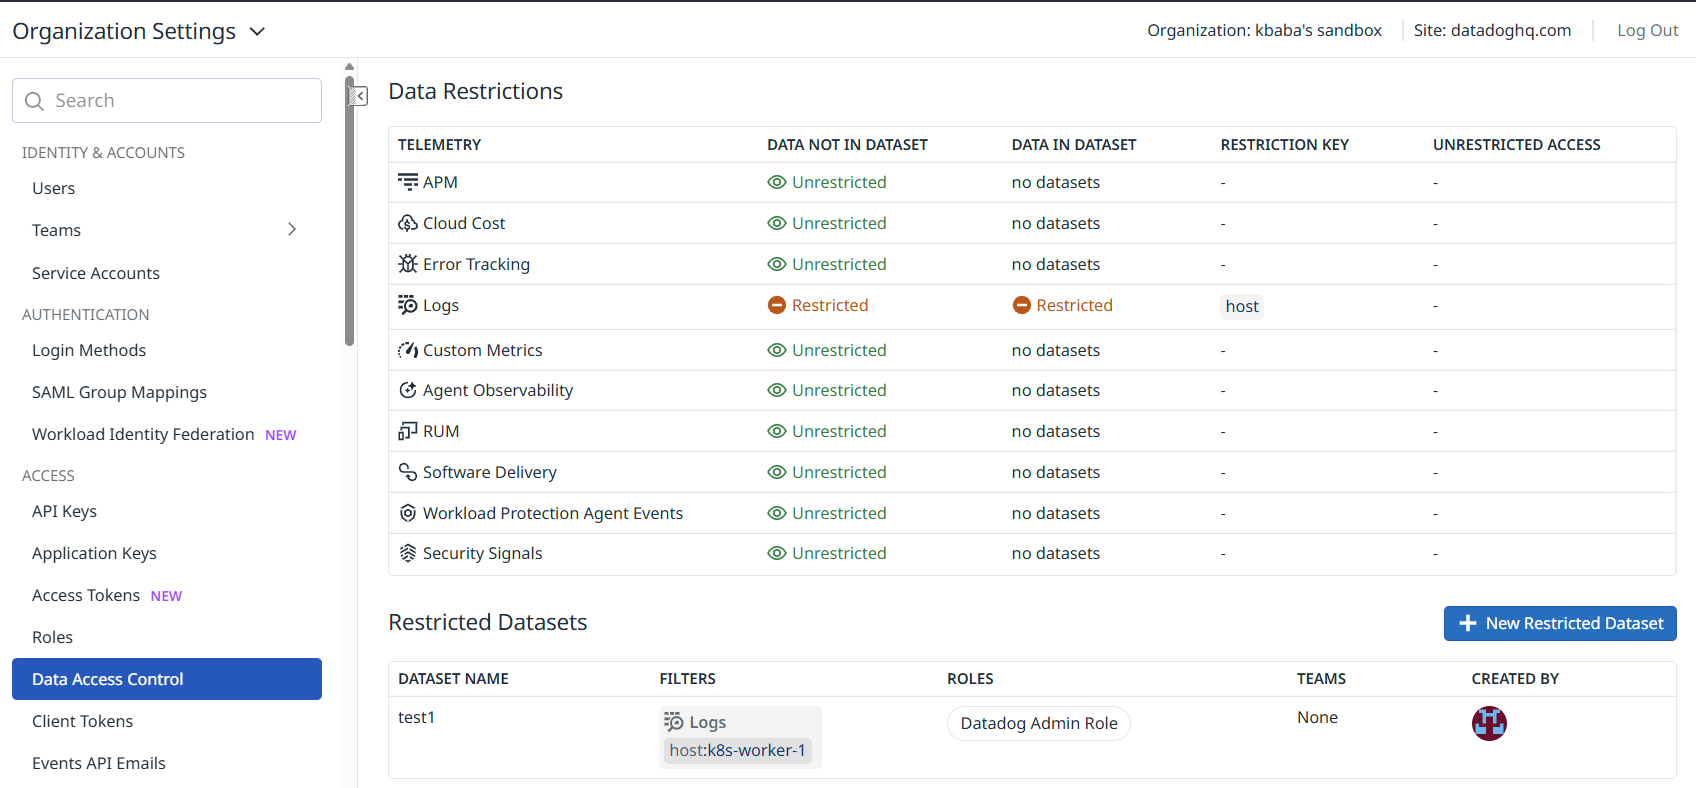Click the eye icon in Agent Observability row
1696x788 pixels.
tap(777, 390)
